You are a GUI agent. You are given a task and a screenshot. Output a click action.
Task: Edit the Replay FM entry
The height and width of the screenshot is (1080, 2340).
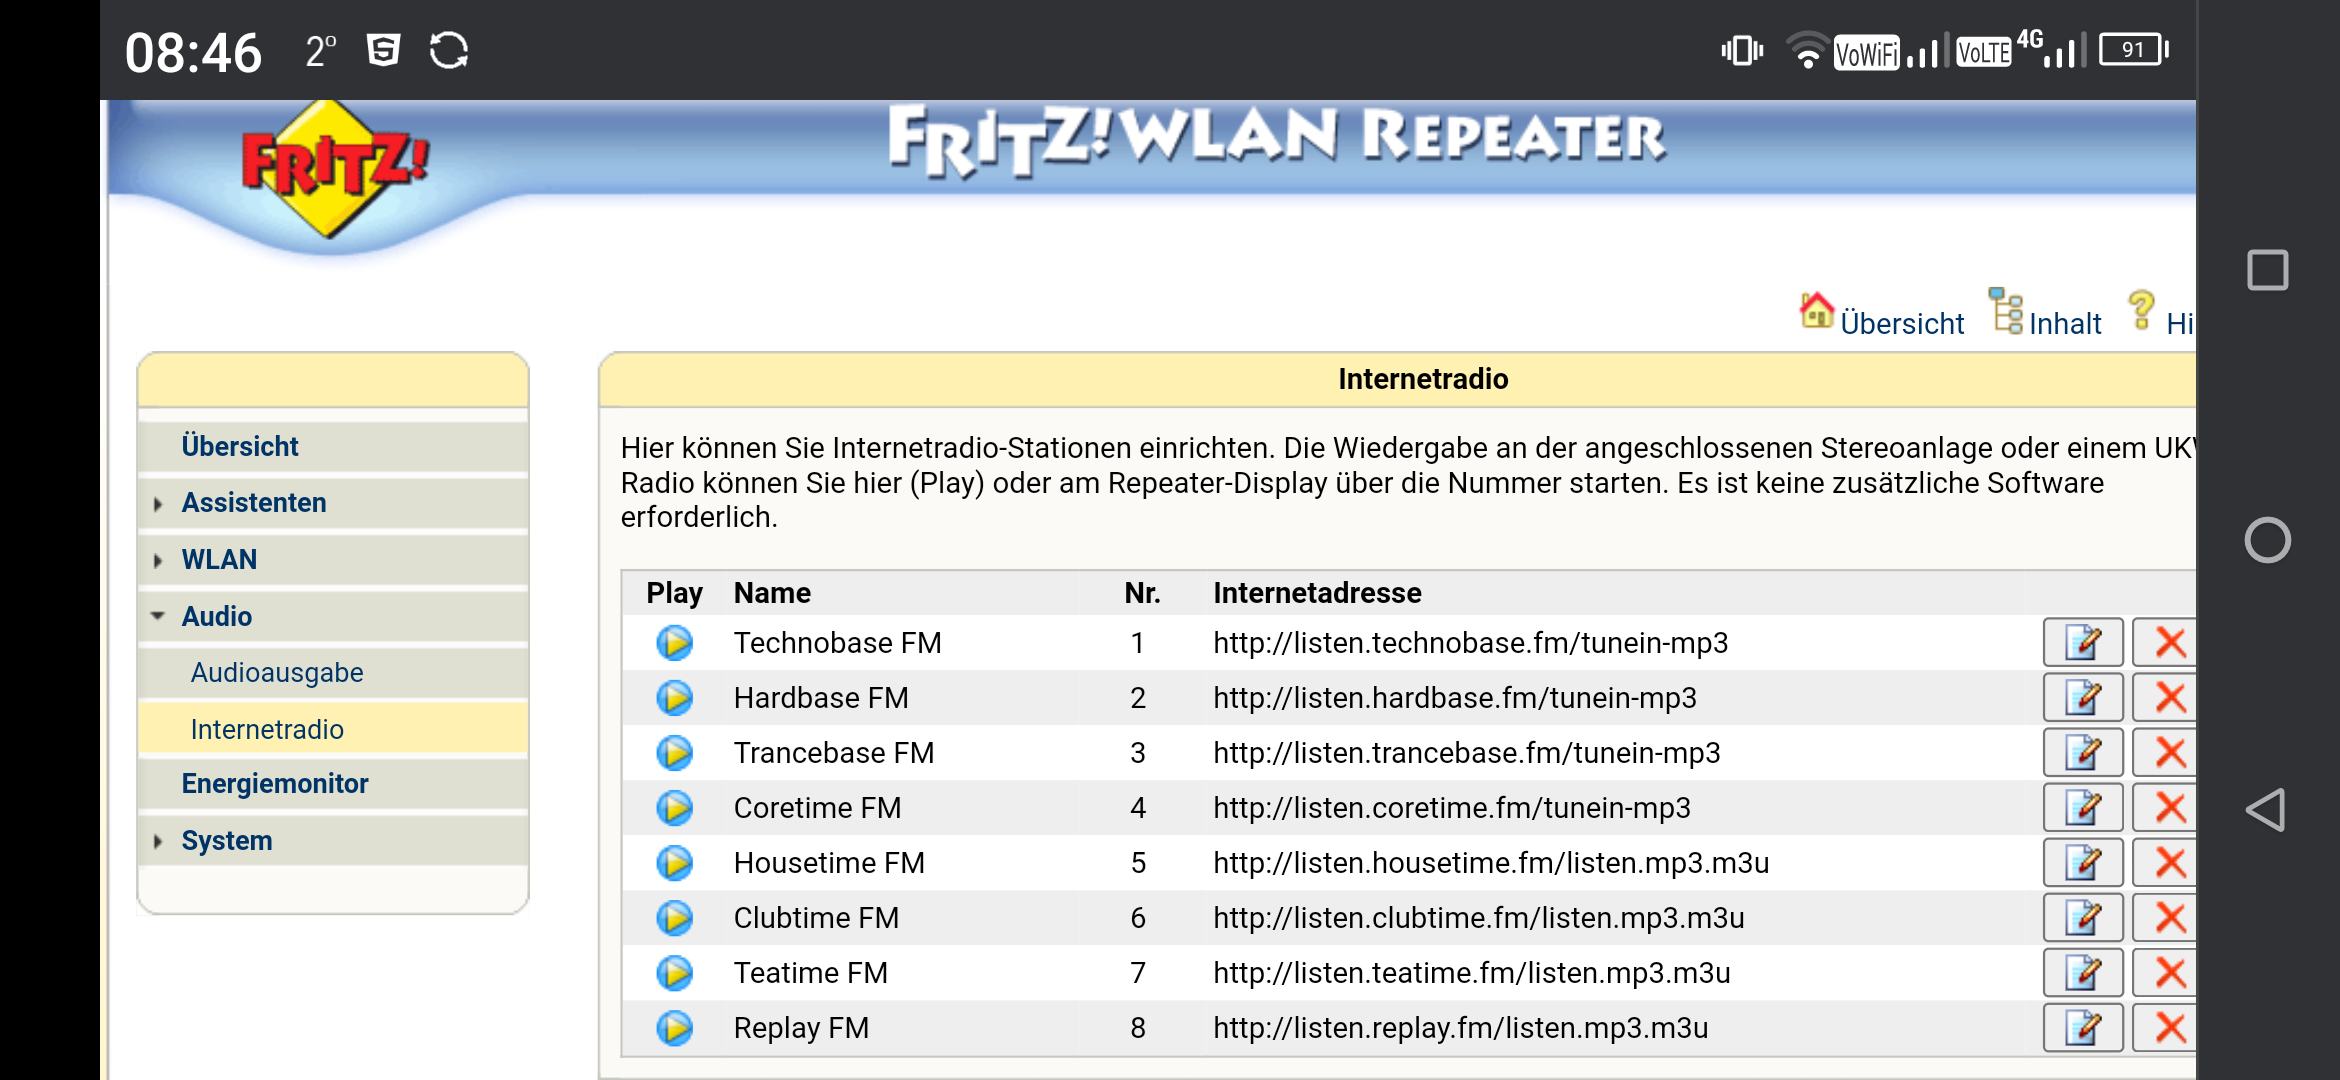coord(2083,1028)
